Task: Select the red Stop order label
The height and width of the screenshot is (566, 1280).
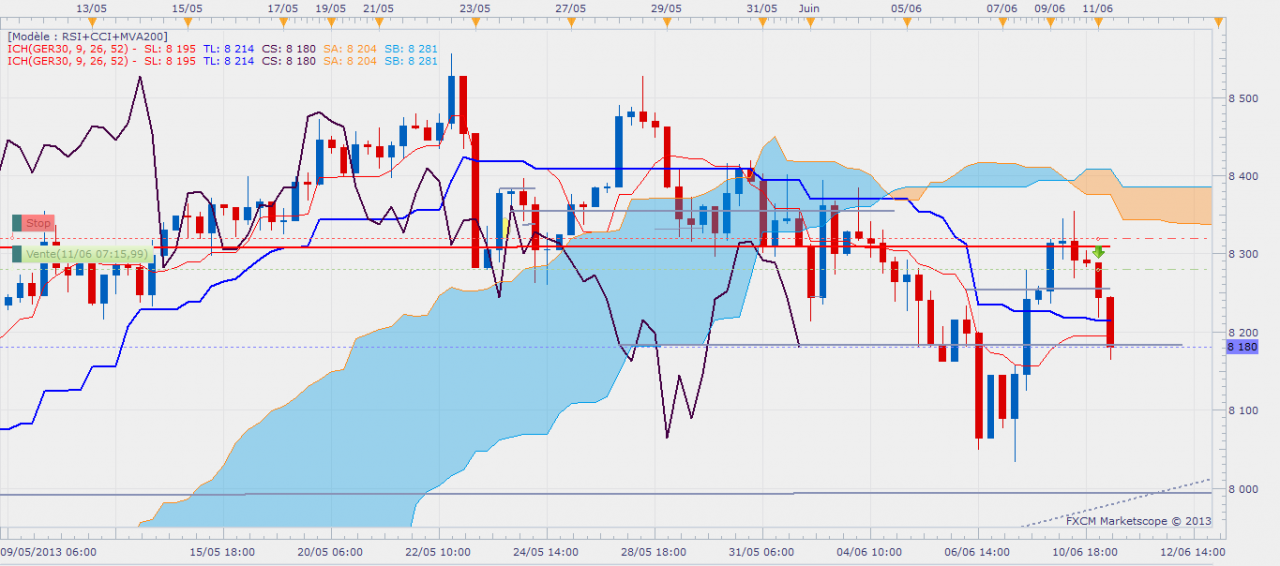Action: pyautogui.click(x=32, y=223)
